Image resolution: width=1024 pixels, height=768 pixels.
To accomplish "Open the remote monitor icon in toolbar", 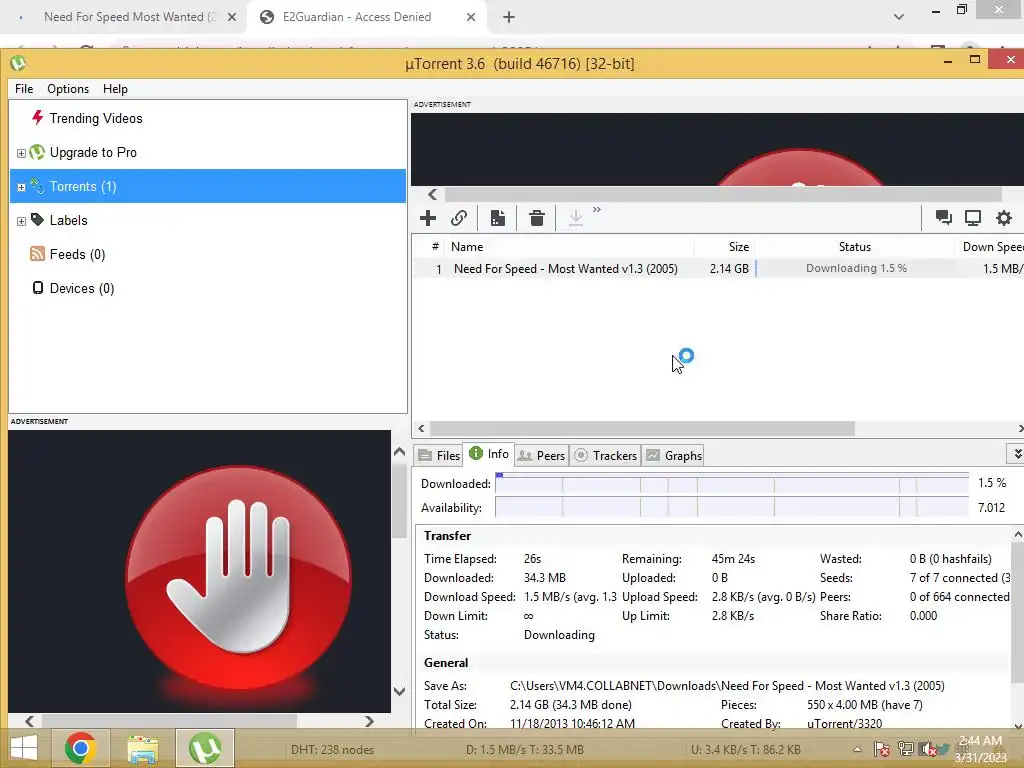I will pyautogui.click(x=973, y=218).
